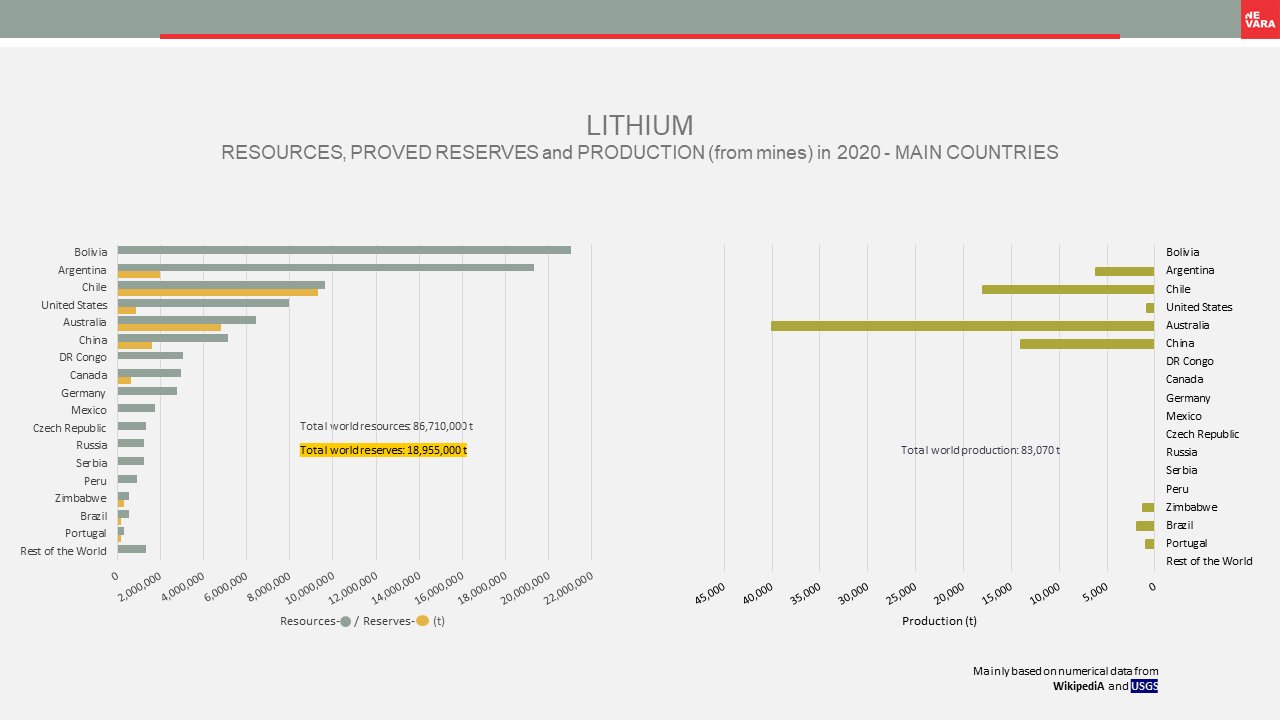Viewport: 1280px width, 720px height.
Task: Select China's production bar
Action: (1086, 344)
